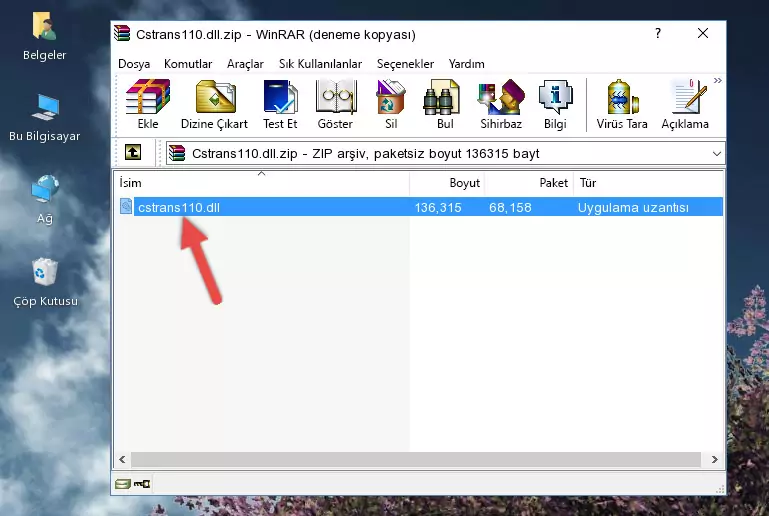Select the cstrans110.dll file name

point(179,207)
